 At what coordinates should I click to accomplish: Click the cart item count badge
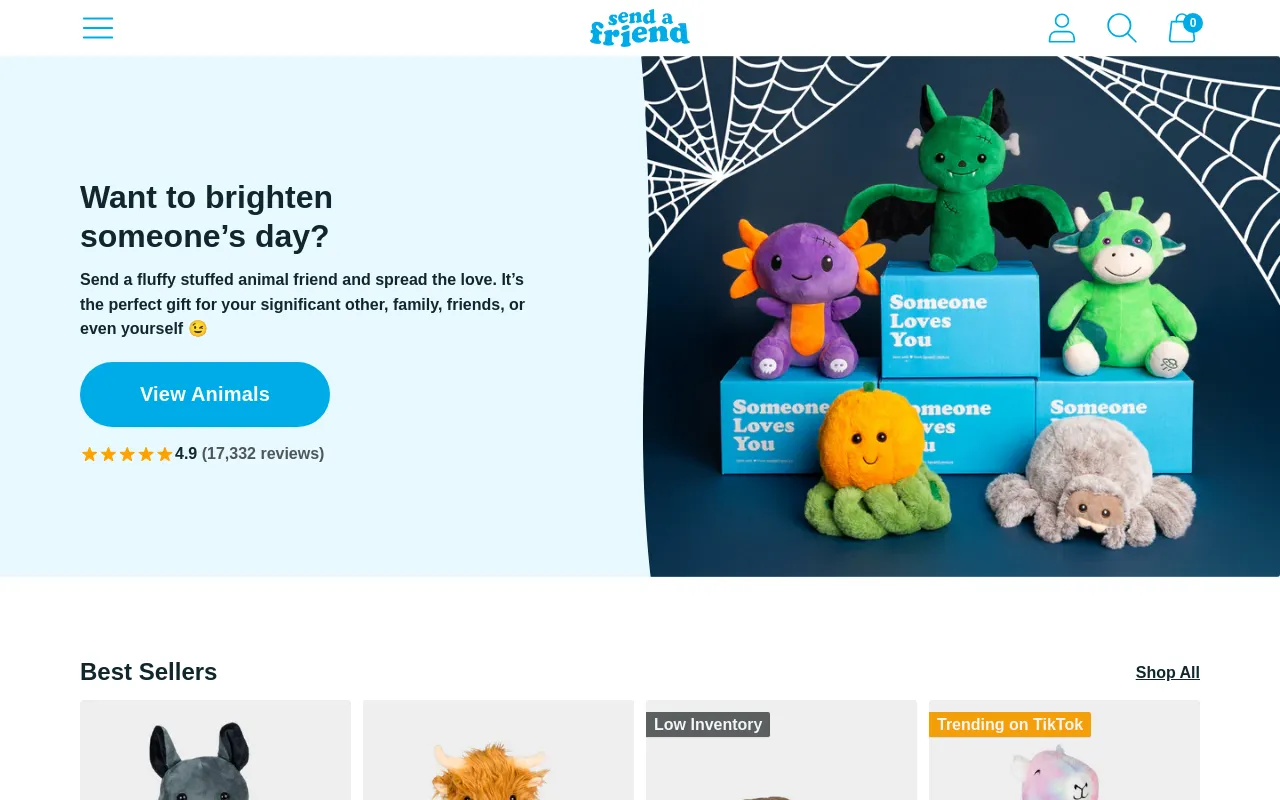1193,22
